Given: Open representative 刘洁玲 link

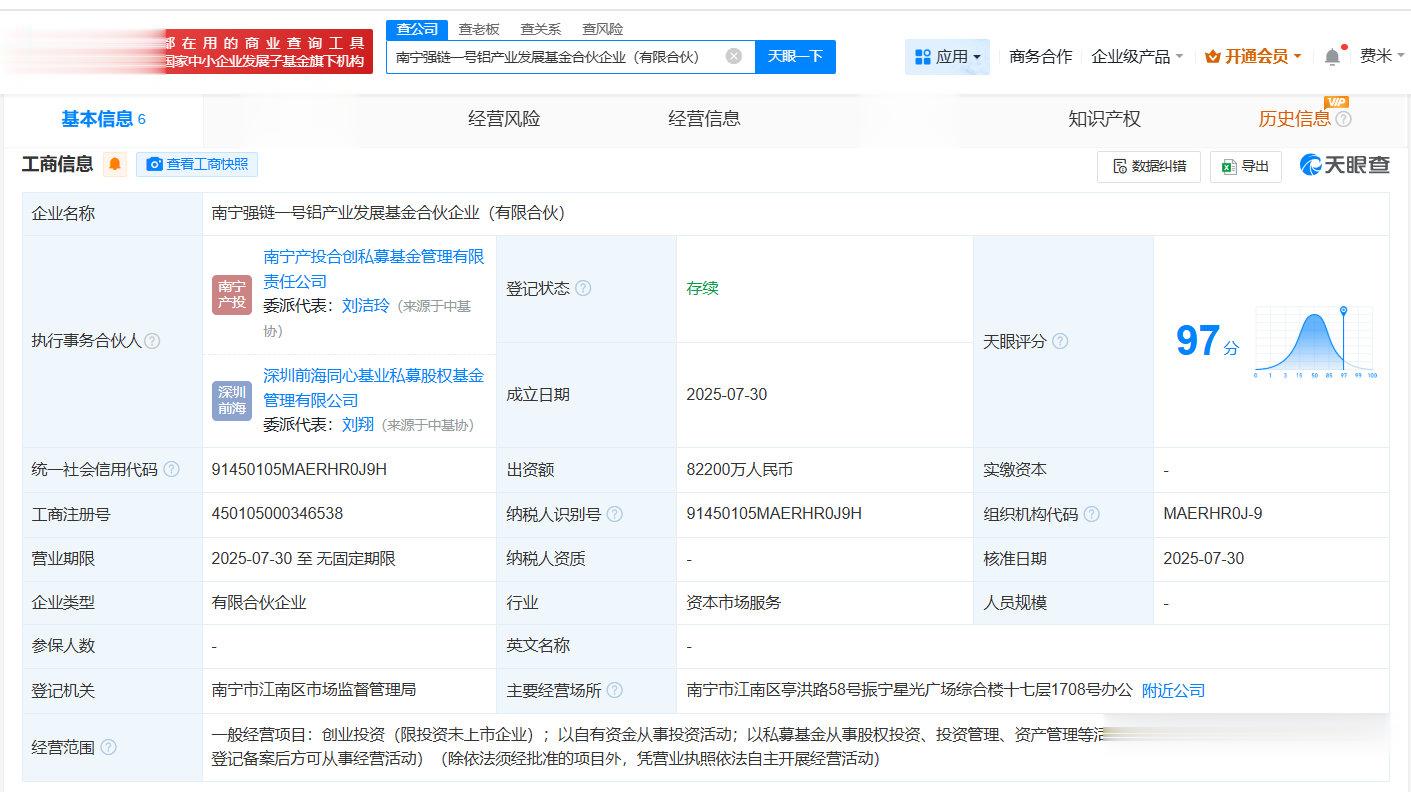Looking at the screenshot, I should tap(365, 306).
